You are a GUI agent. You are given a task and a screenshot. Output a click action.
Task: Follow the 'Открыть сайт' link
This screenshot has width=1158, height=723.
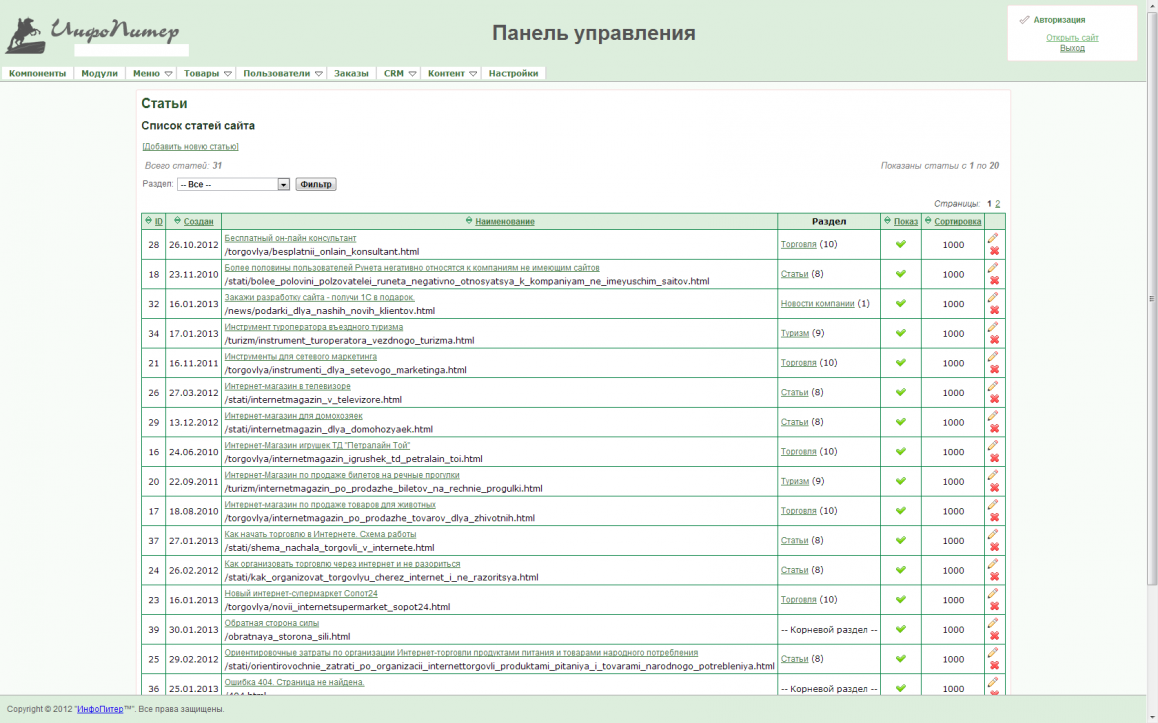(1072, 38)
